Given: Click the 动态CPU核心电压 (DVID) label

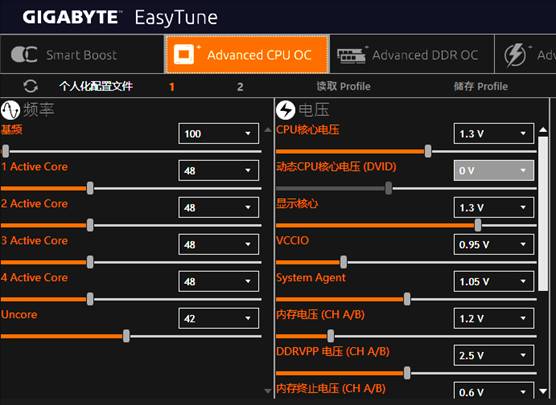Looking at the screenshot, I should pyautogui.click(x=336, y=167).
